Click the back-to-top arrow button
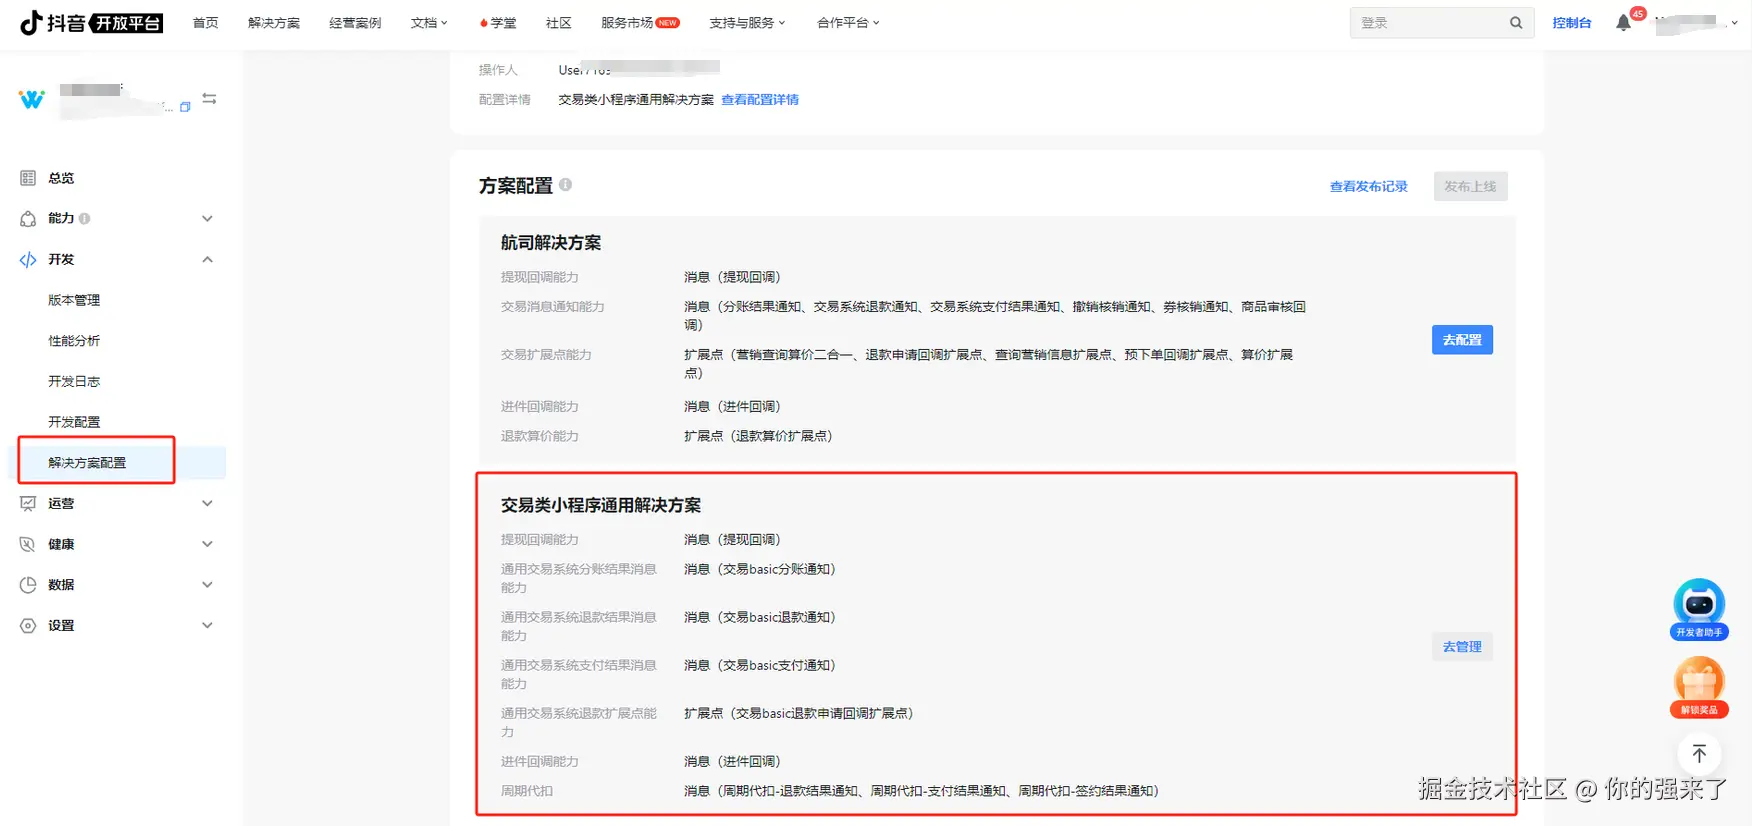The width and height of the screenshot is (1752, 826). 1699,753
